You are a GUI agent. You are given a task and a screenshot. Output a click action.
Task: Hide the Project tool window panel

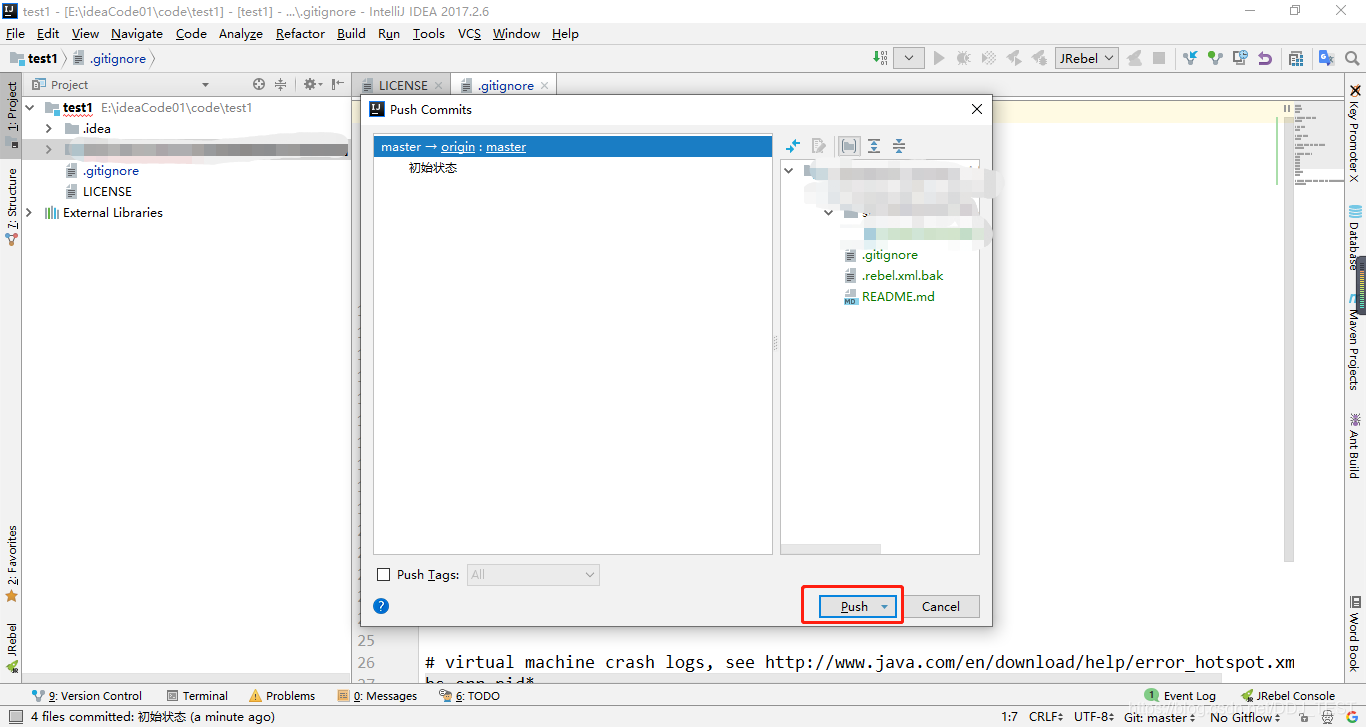[x=338, y=85]
